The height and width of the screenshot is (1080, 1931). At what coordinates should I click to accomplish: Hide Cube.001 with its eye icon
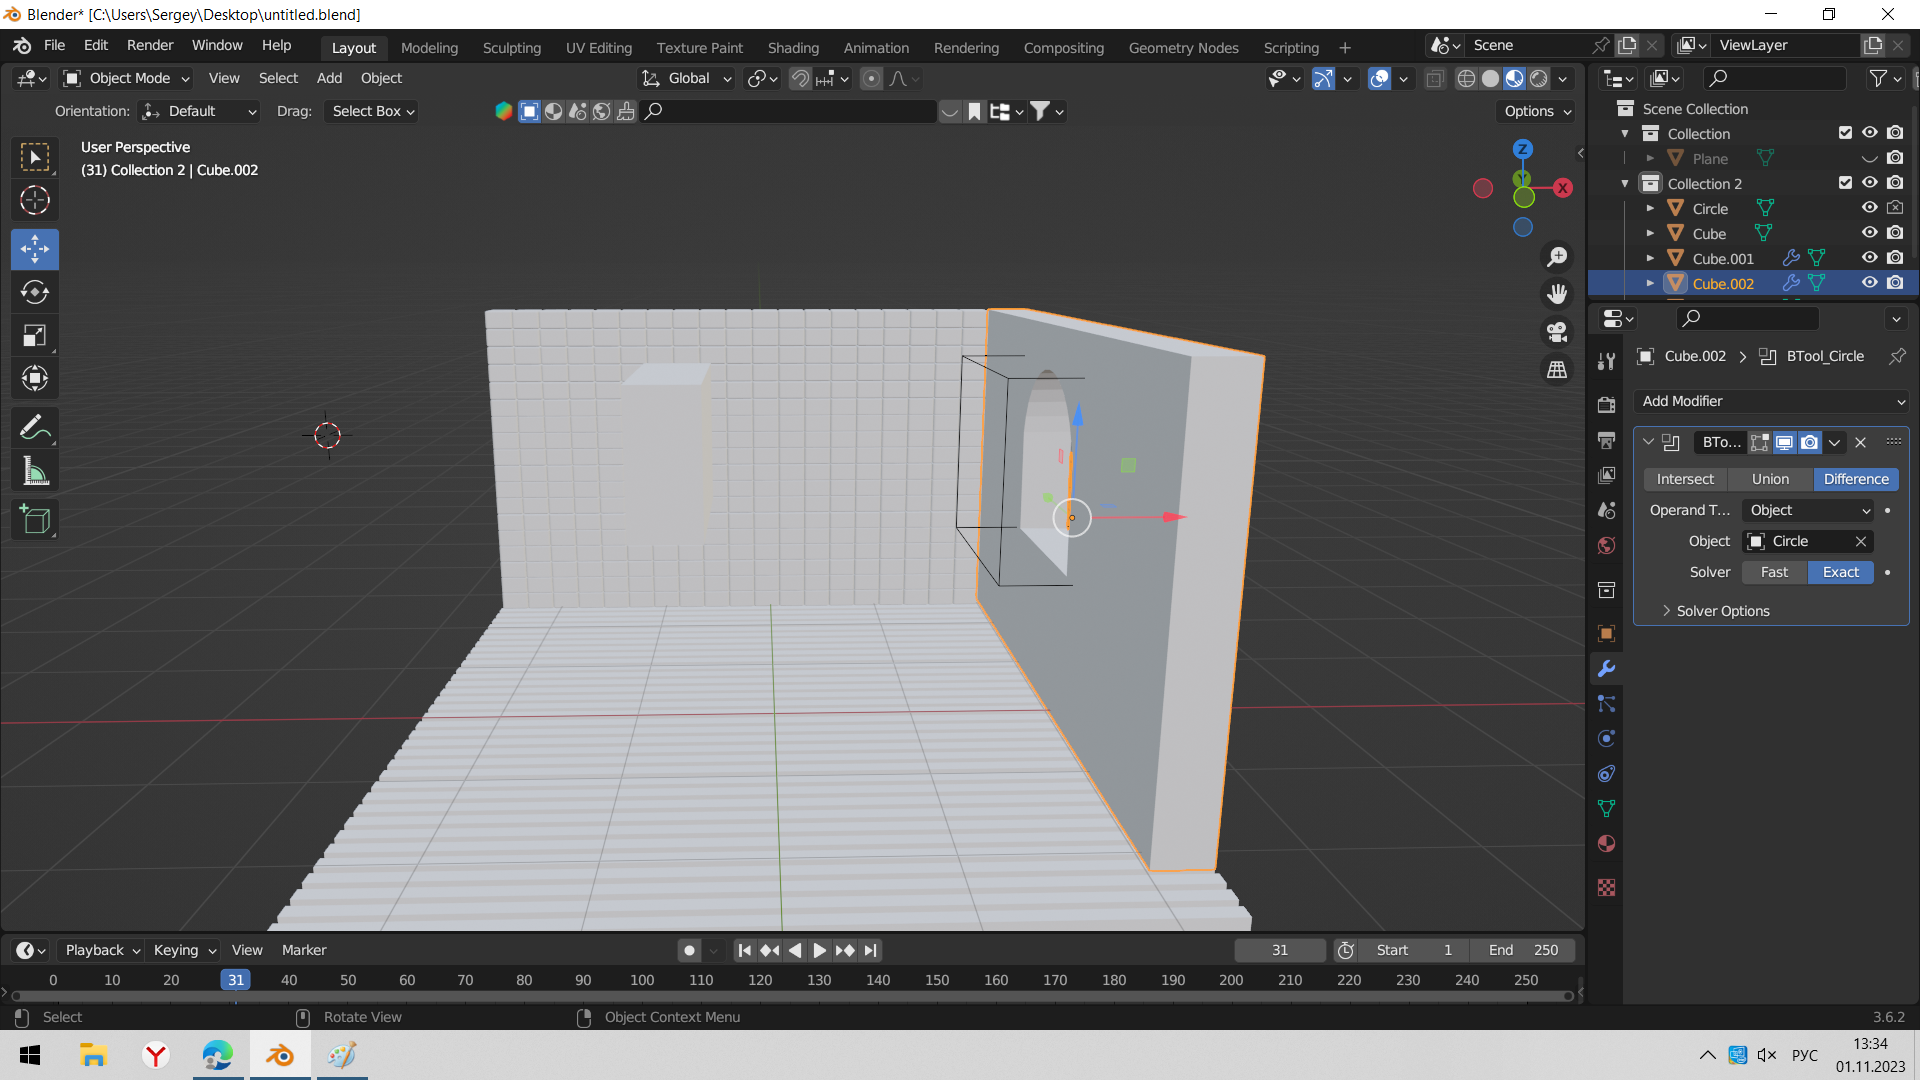click(x=1869, y=258)
